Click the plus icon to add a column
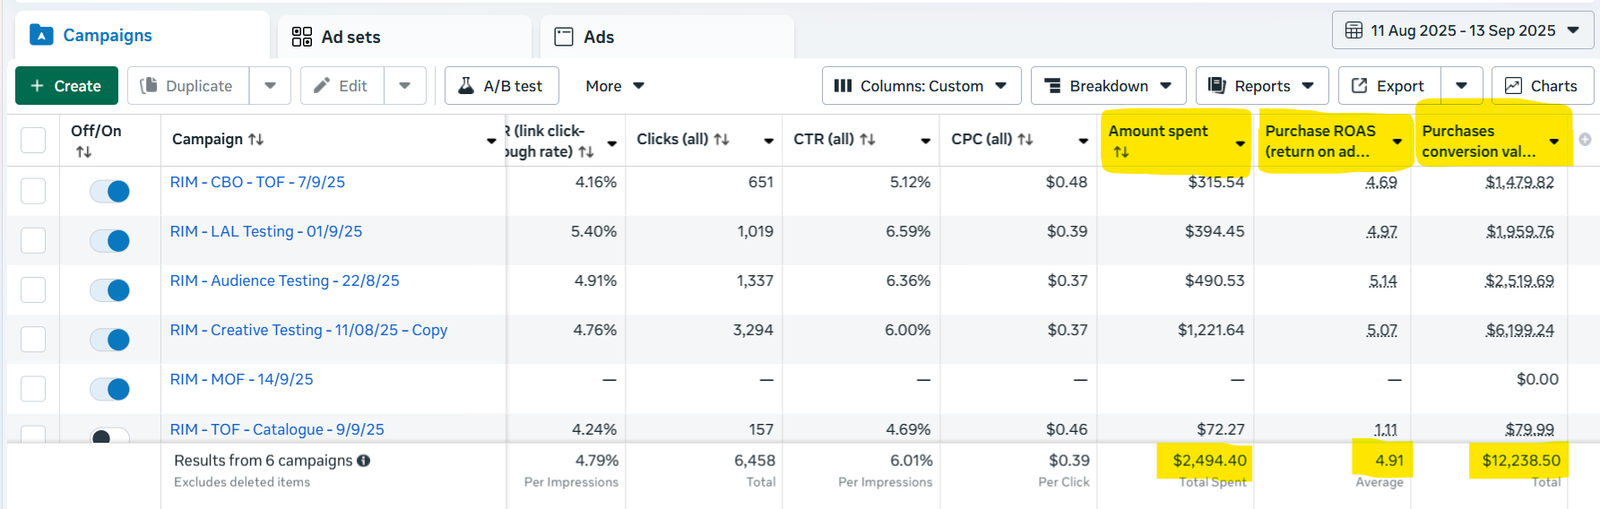The width and height of the screenshot is (1600, 509). point(1585,140)
